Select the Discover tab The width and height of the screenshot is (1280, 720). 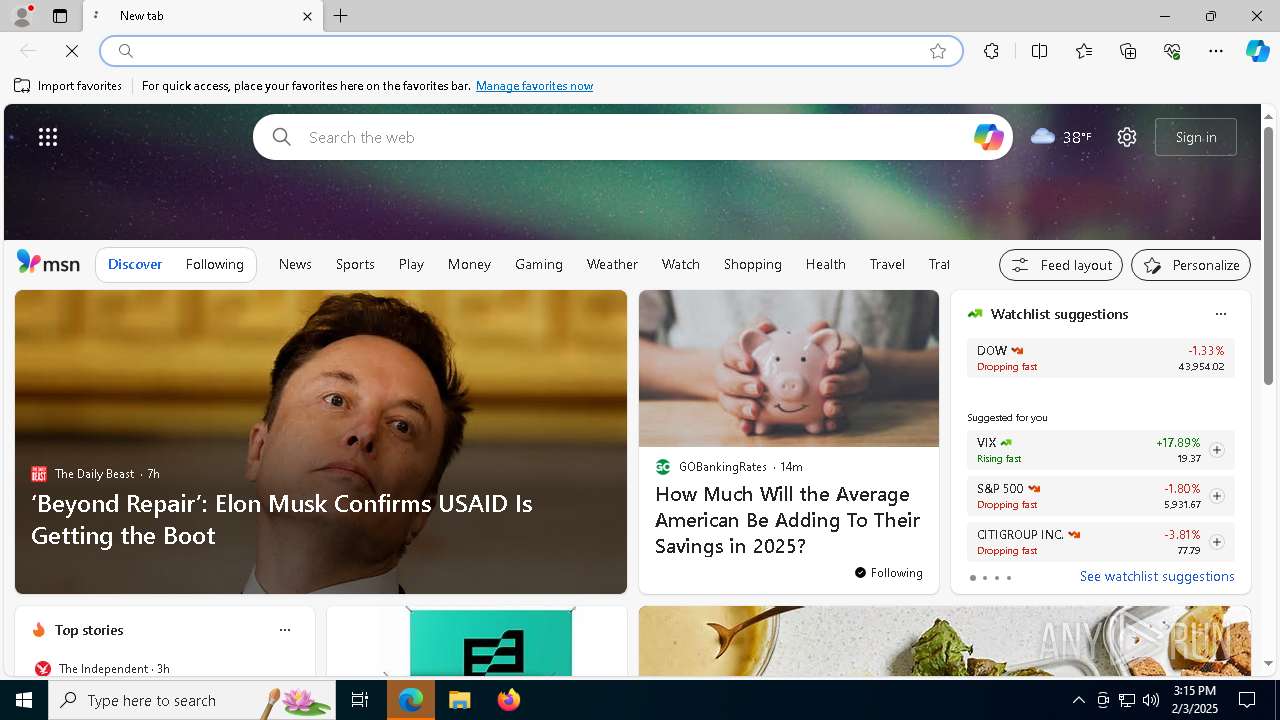(135, 264)
